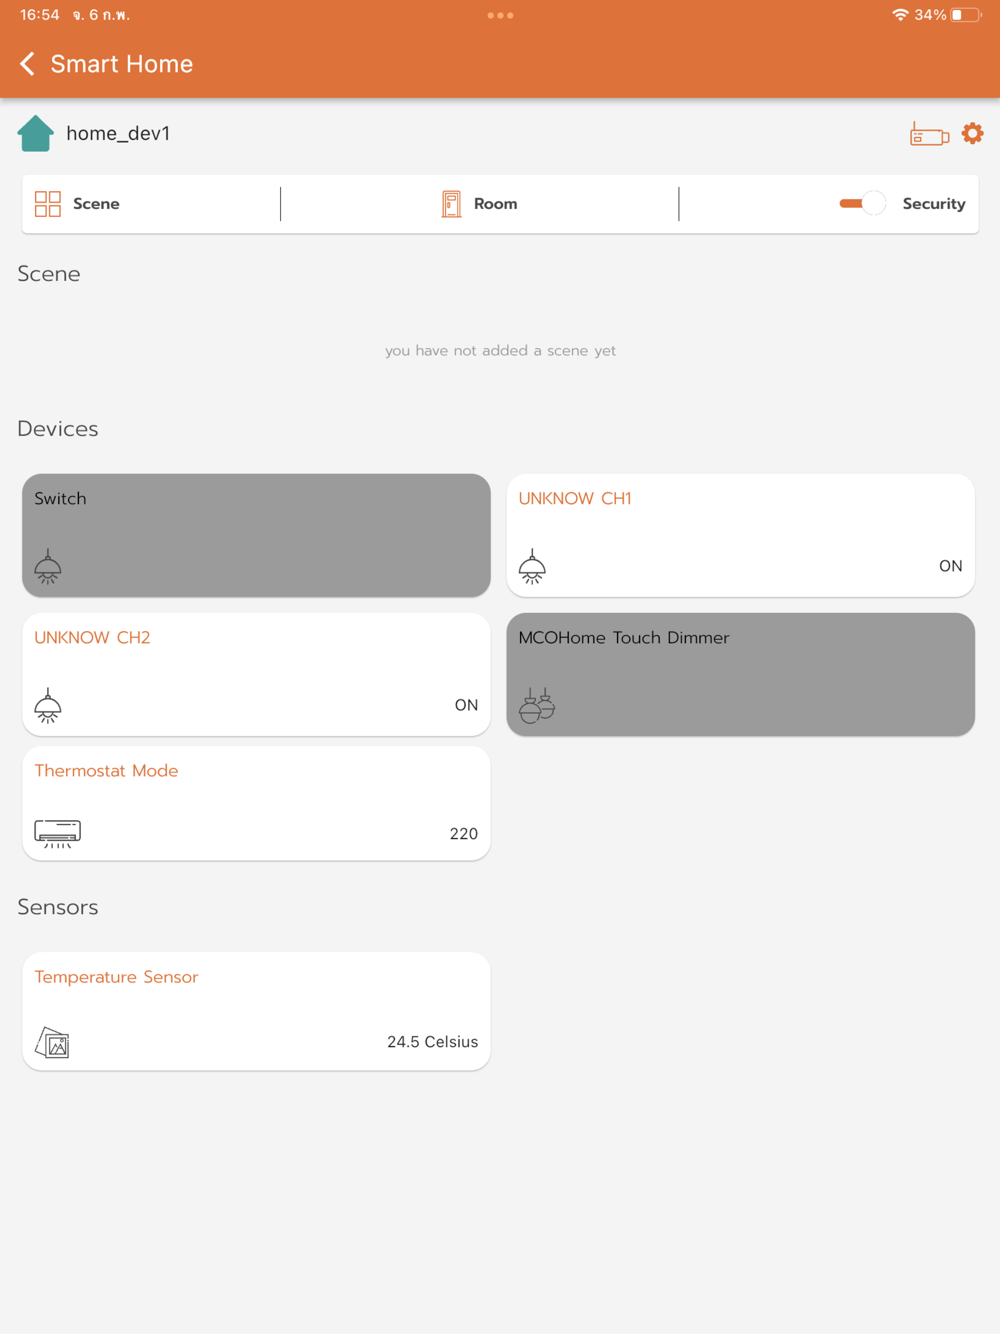Tap the dual lamp icon in MCOHome Dimmer
The width and height of the screenshot is (1000, 1334).
537,705
